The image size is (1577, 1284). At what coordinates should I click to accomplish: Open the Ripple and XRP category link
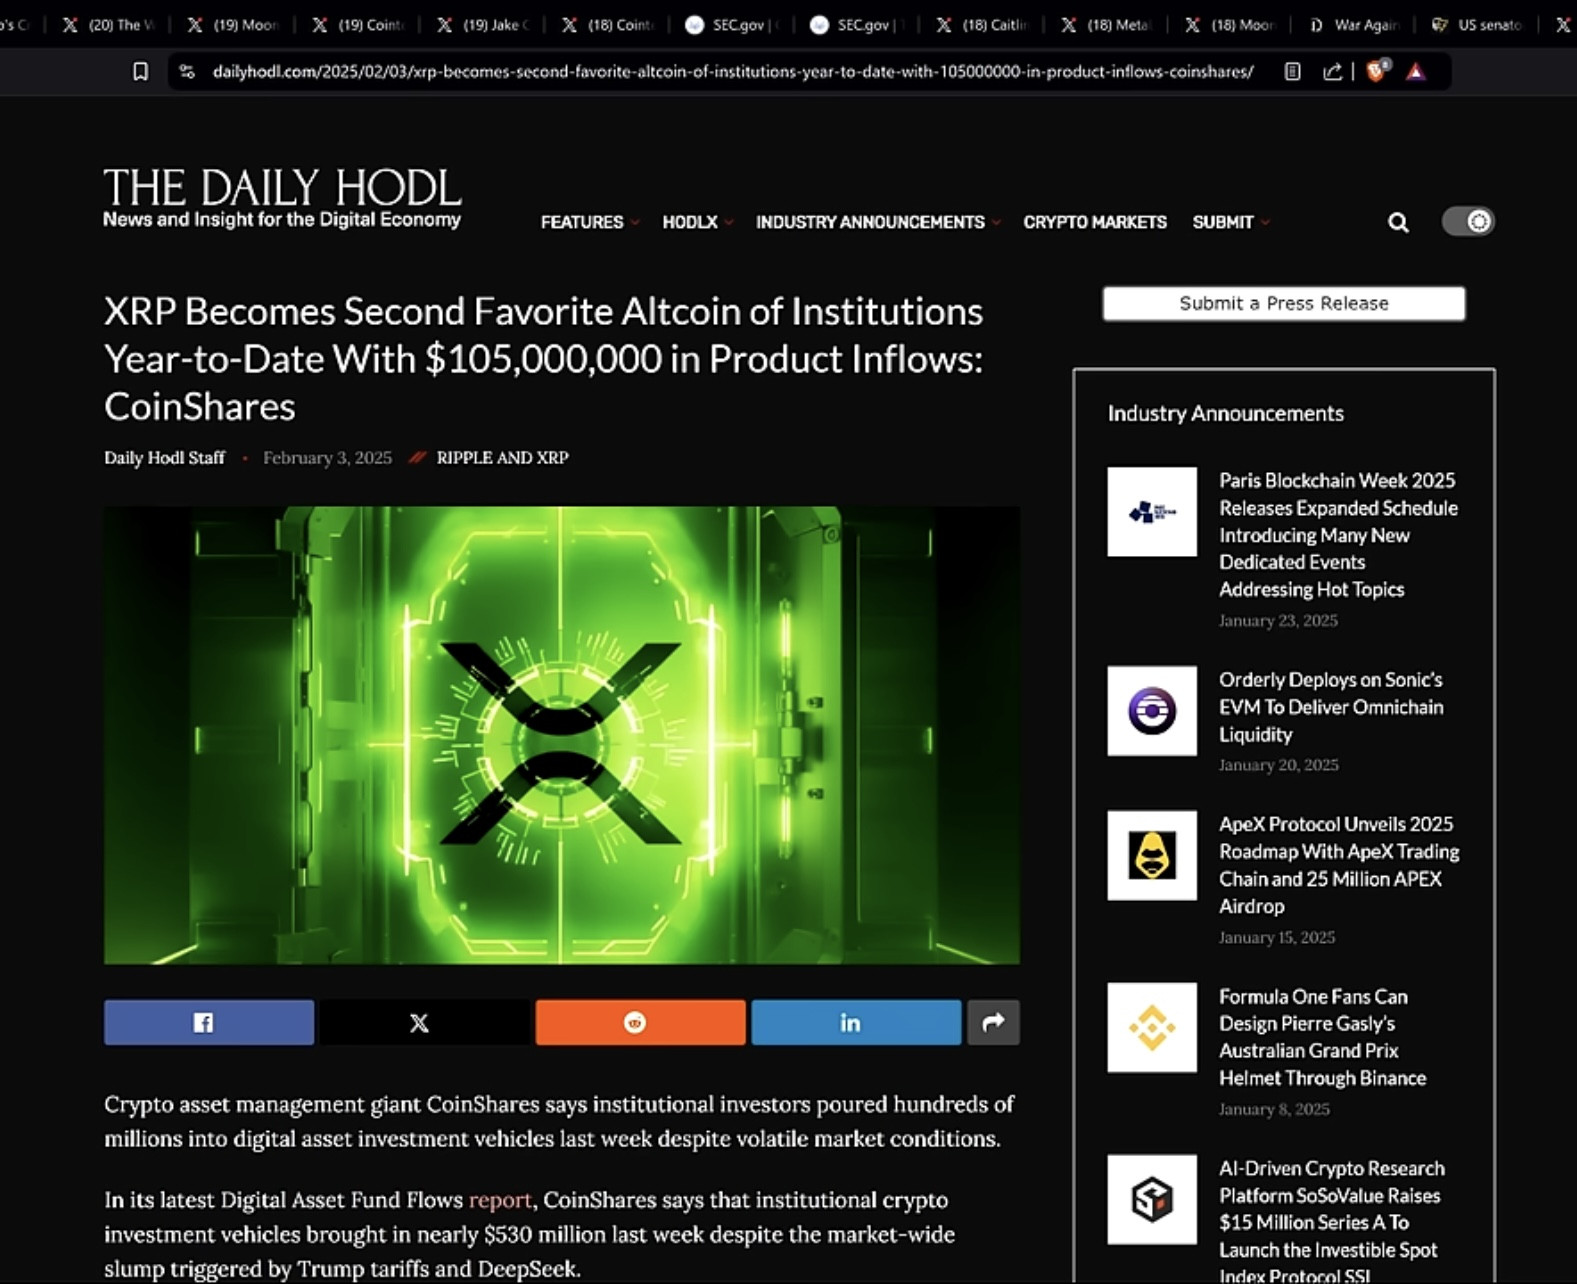click(x=502, y=458)
